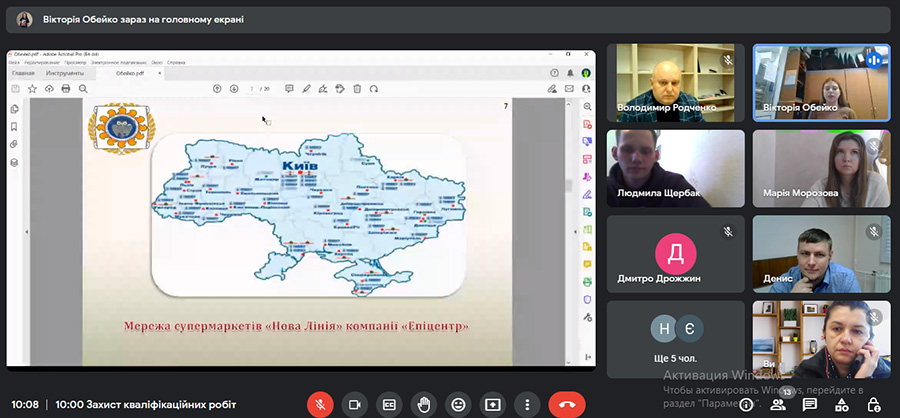Hang up with the red leave-call button

coord(567,404)
